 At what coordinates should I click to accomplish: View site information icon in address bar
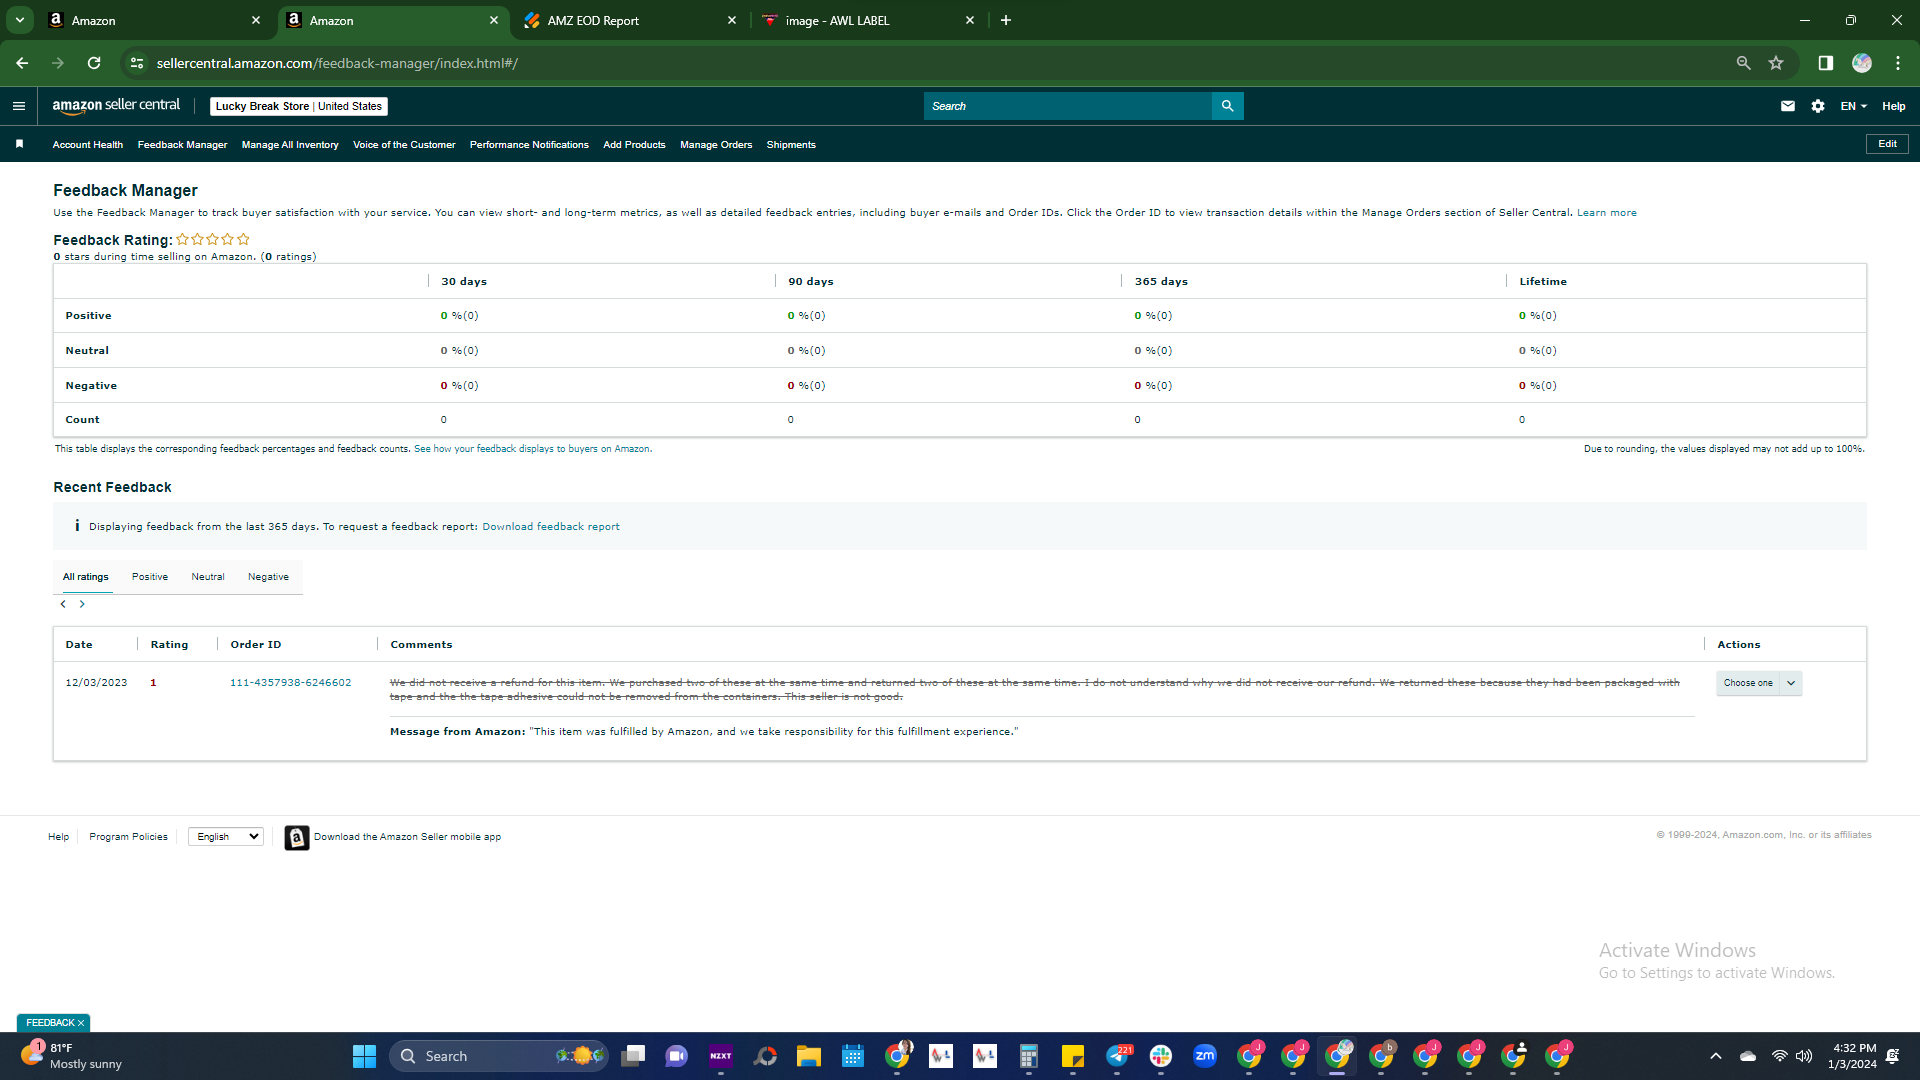pyautogui.click(x=137, y=63)
